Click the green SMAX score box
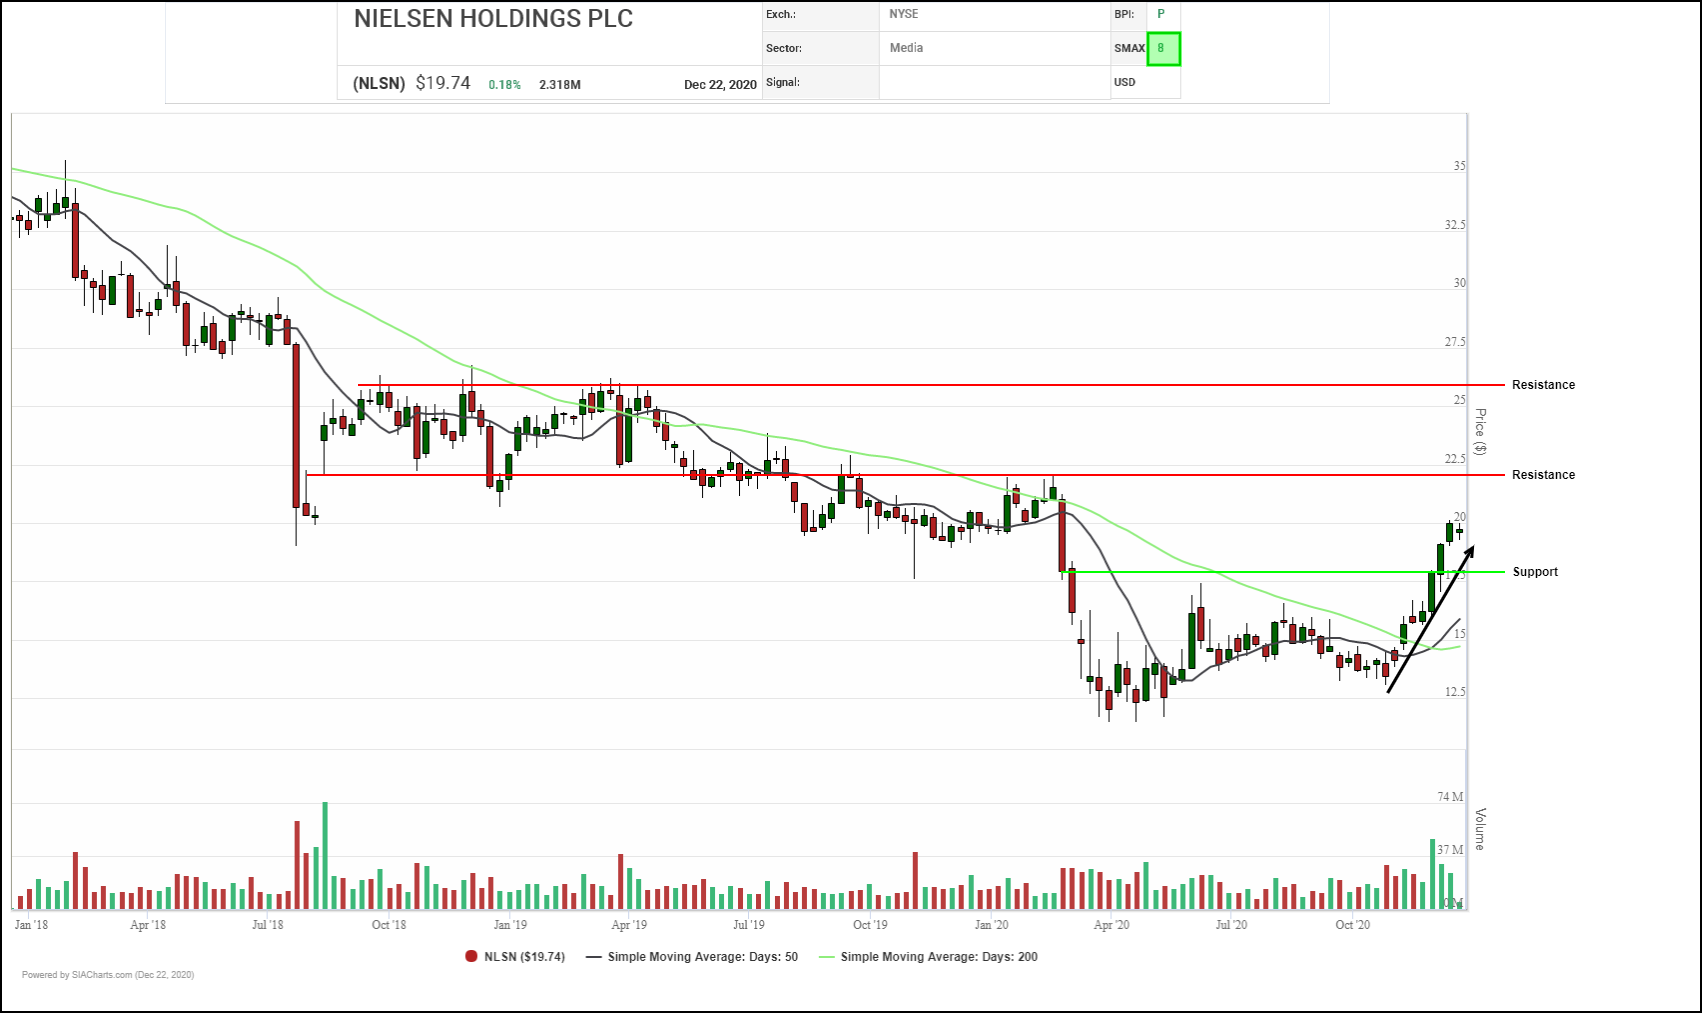The image size is (1702, 1013). (x=1163, y=48)
